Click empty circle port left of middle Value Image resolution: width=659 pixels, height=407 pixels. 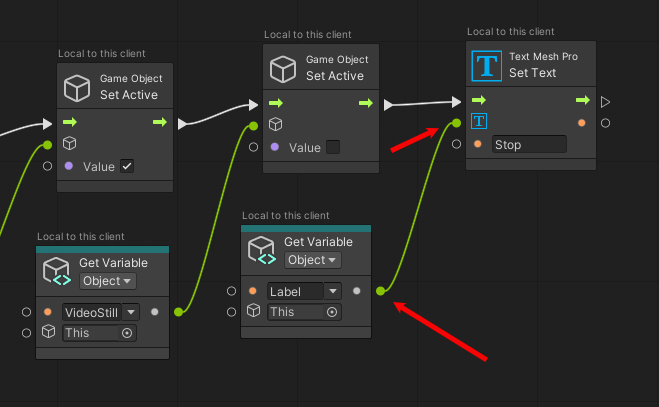coord(253,147)
